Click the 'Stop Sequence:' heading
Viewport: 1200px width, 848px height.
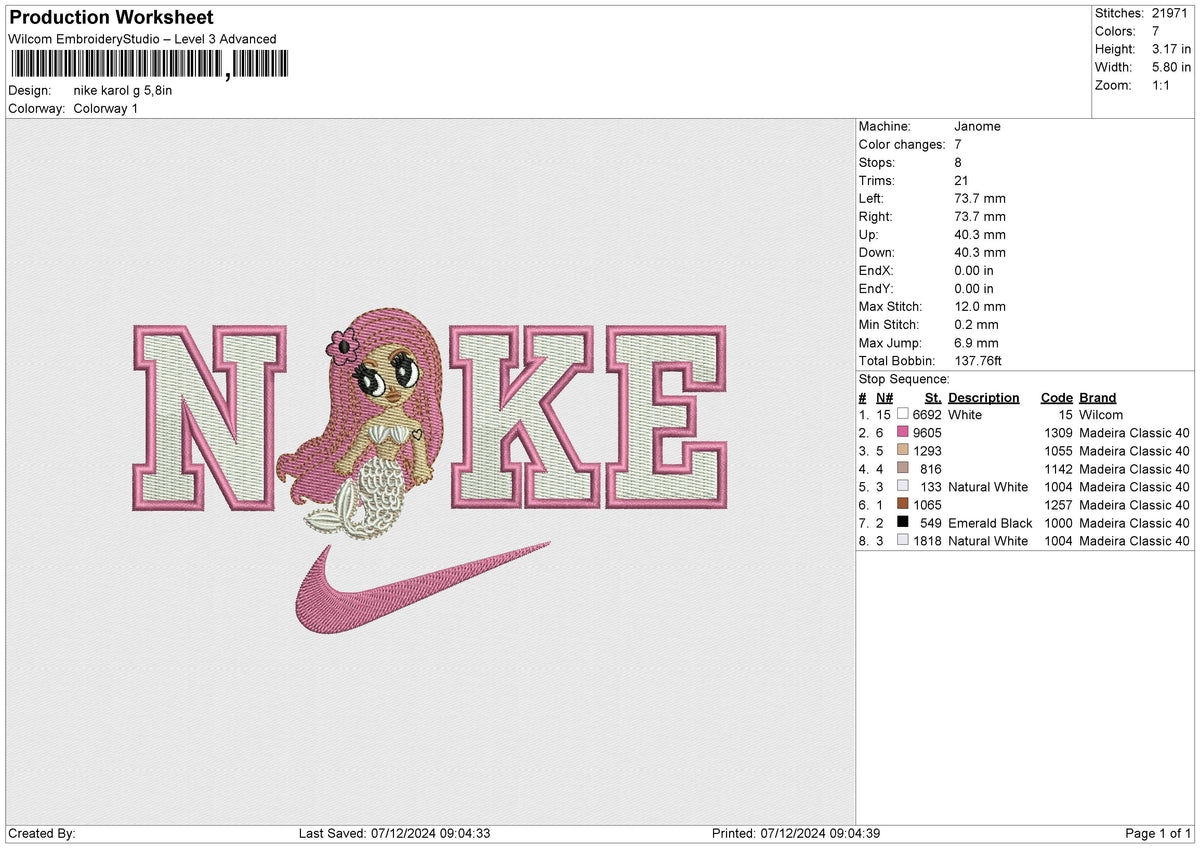[x=904, y=379]
